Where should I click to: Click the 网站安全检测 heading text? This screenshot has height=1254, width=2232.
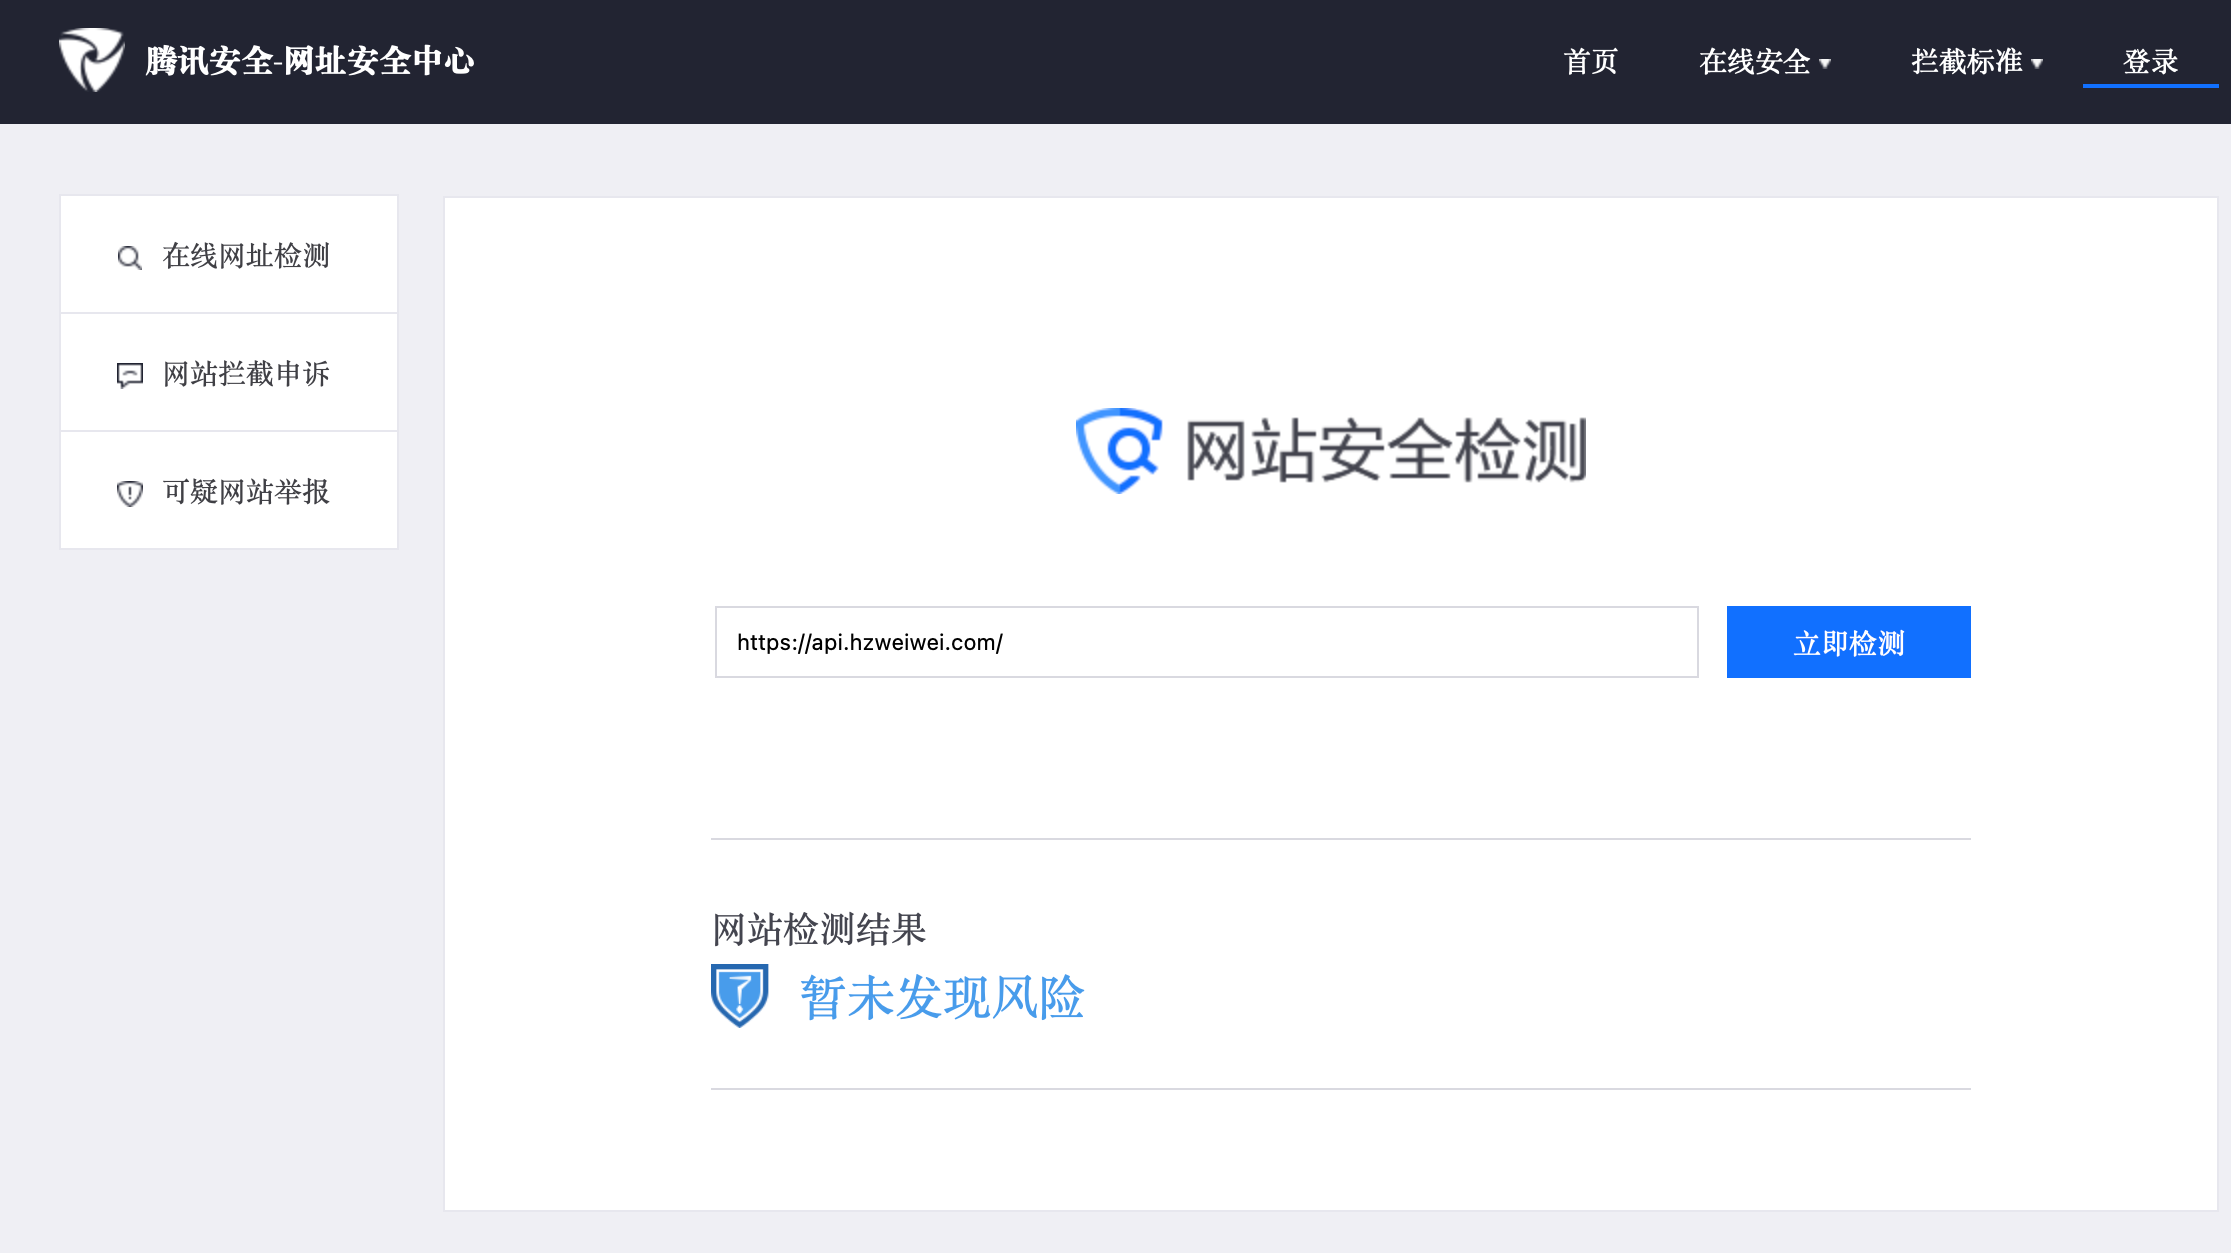pyautogui.click(x=1385, y=451)
